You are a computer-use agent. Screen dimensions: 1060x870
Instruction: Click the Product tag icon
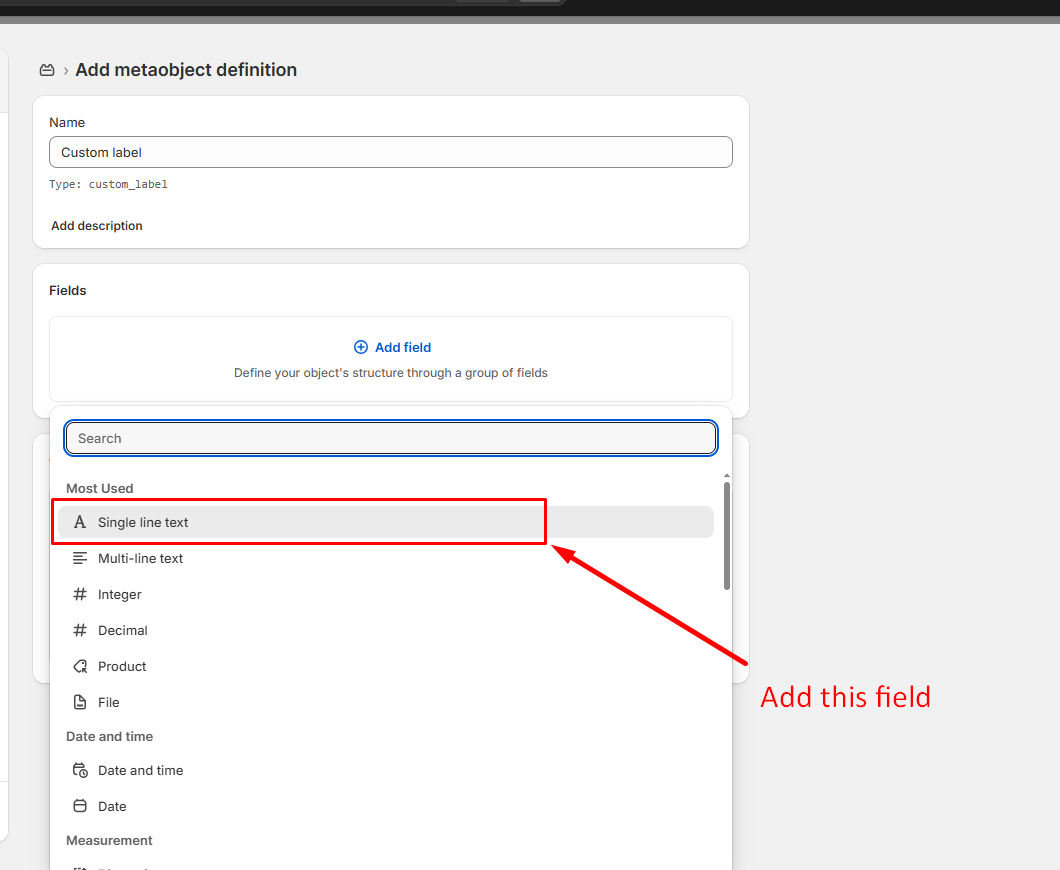click(x=80, y=666)
